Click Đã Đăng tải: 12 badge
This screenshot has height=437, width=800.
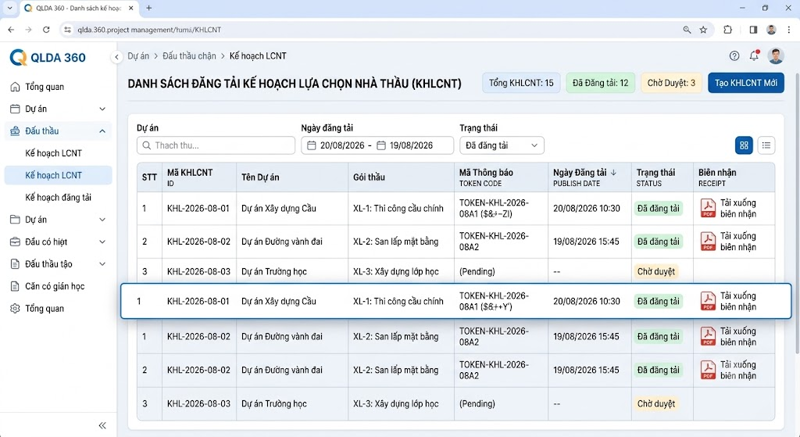[x=601, y=83]
